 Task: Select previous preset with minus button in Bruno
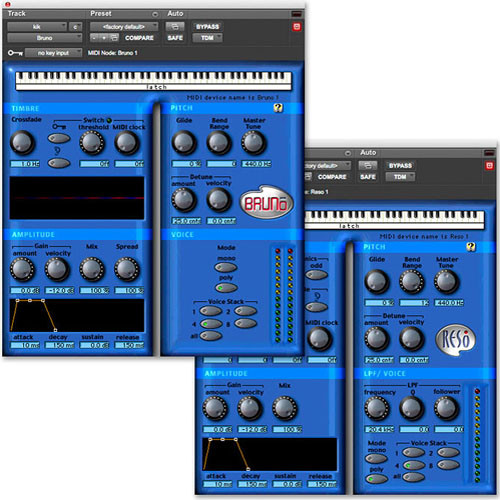94,38
